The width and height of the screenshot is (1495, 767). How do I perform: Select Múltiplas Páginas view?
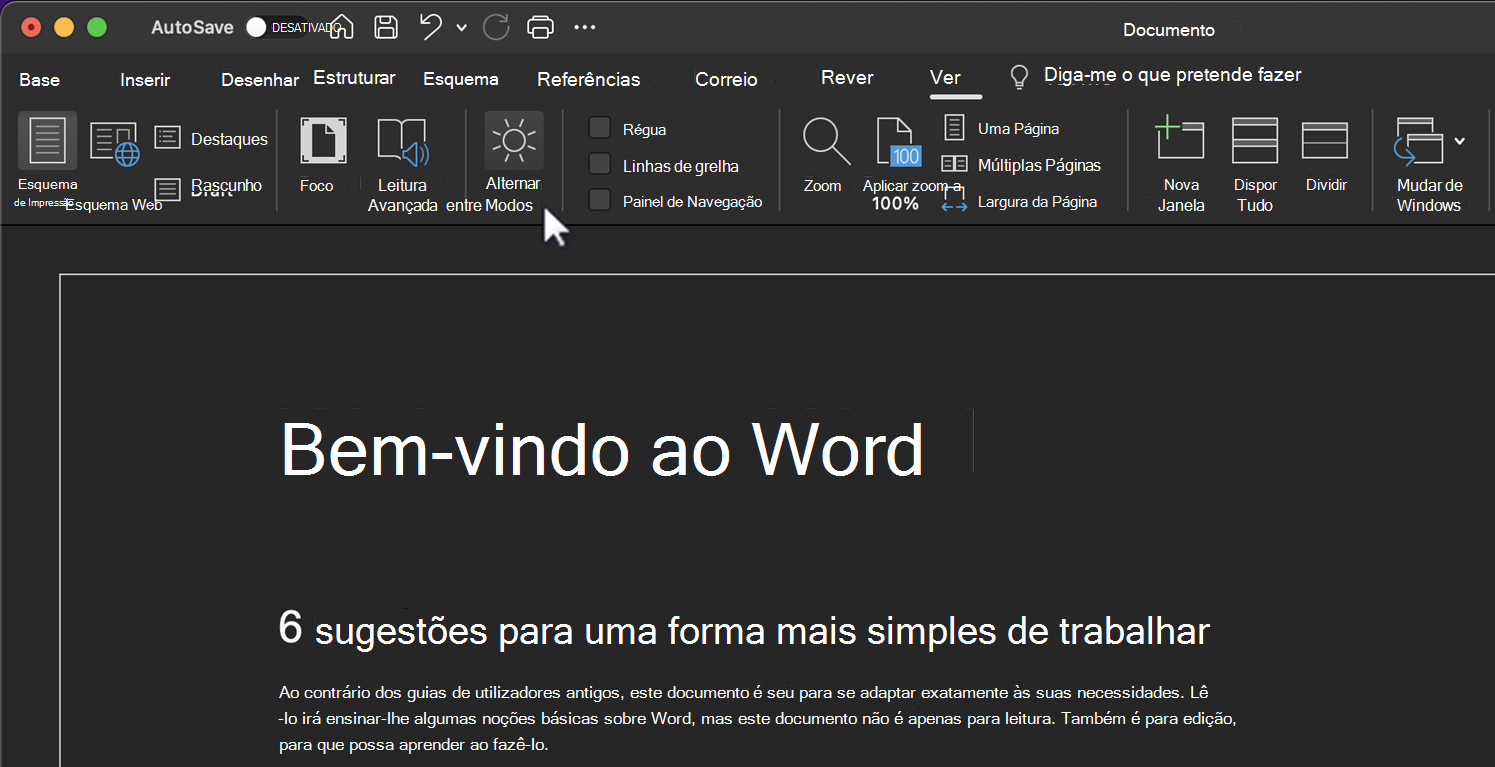pos(1021,165)
